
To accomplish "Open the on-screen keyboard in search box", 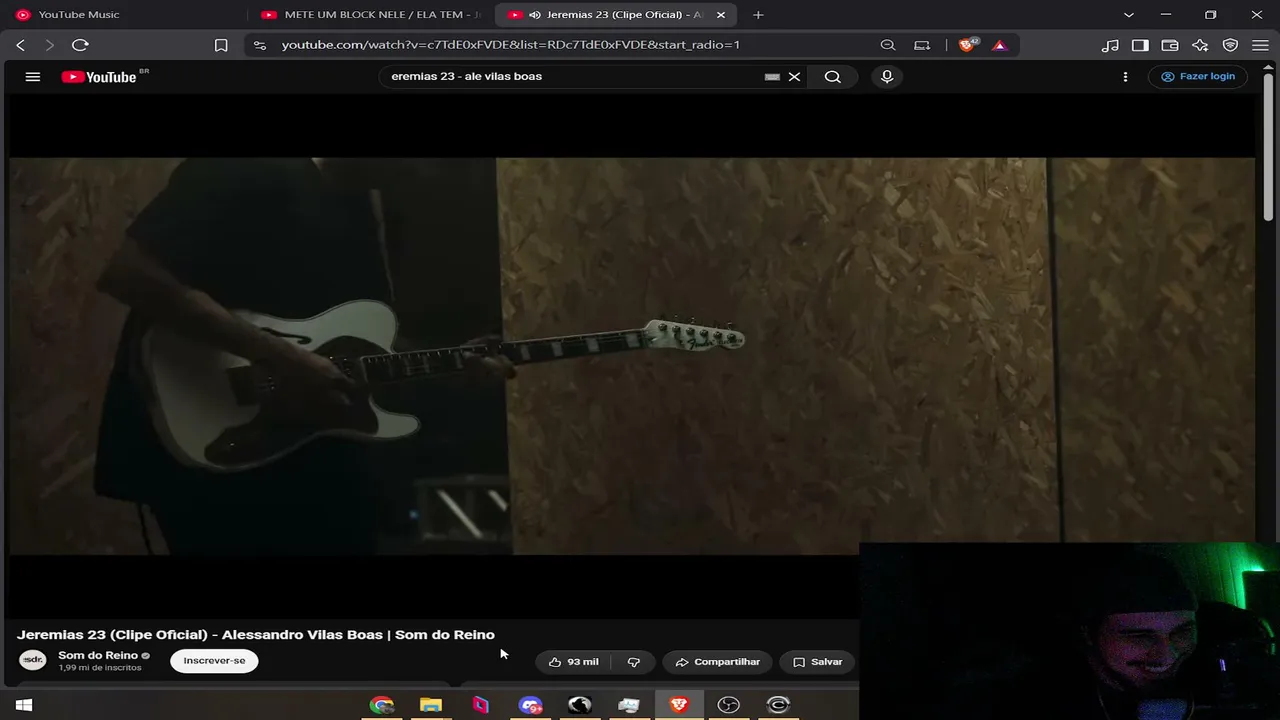I will tap(772, 77).
